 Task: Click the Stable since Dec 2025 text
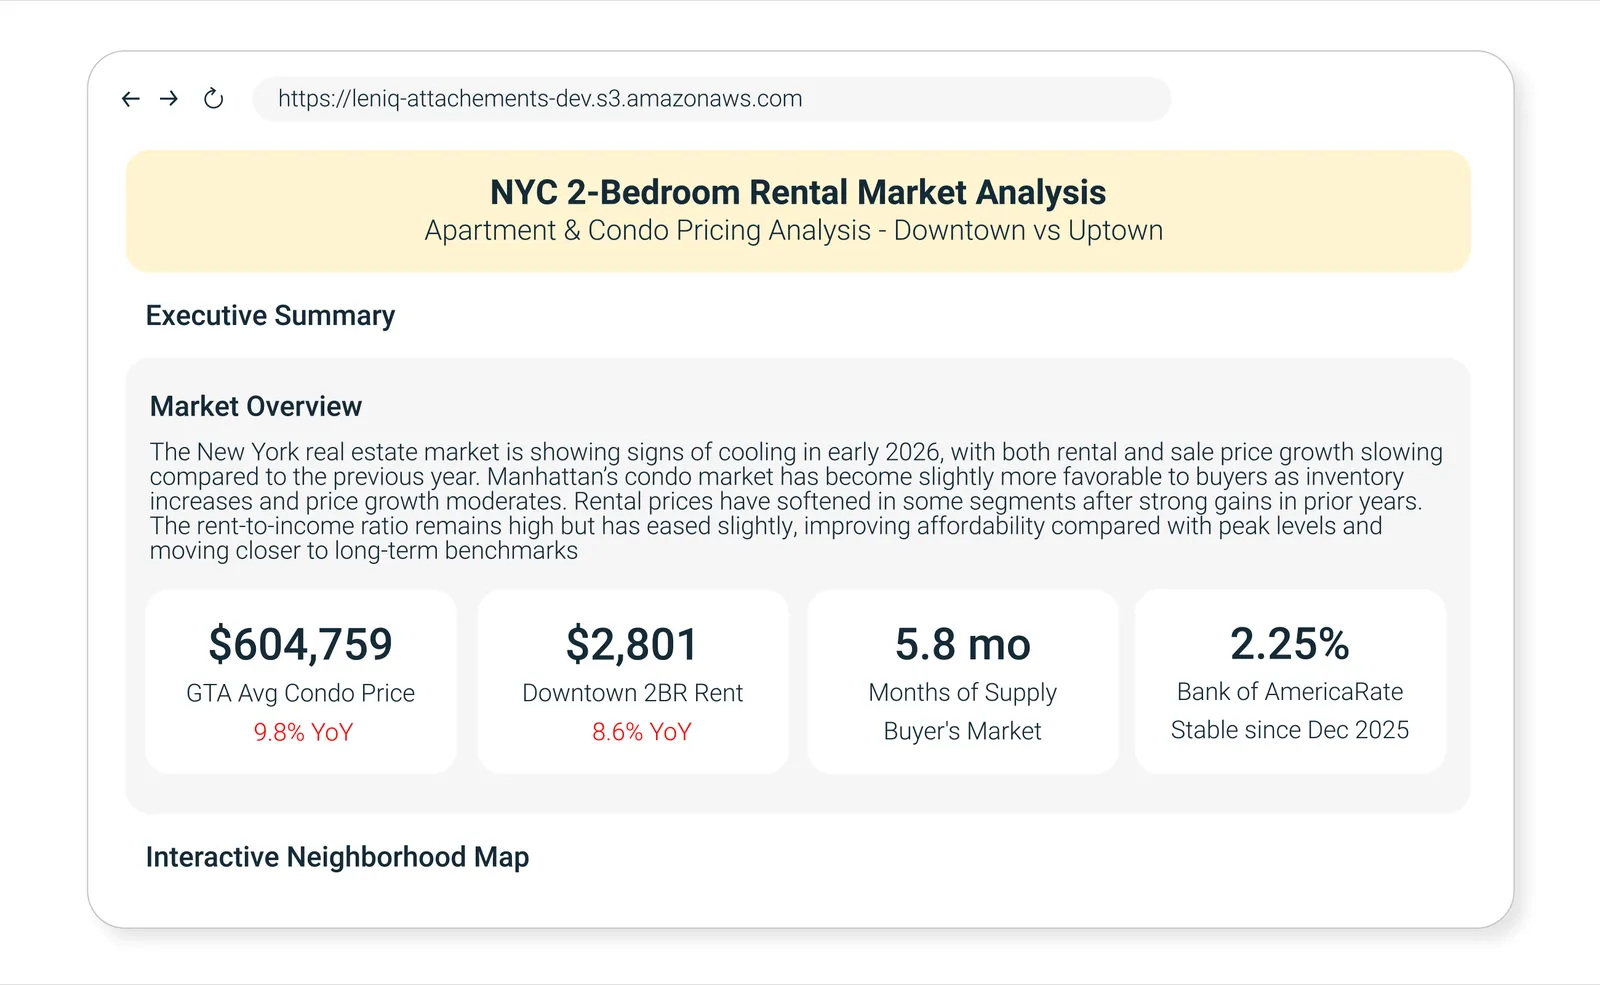coord(1289,731)
